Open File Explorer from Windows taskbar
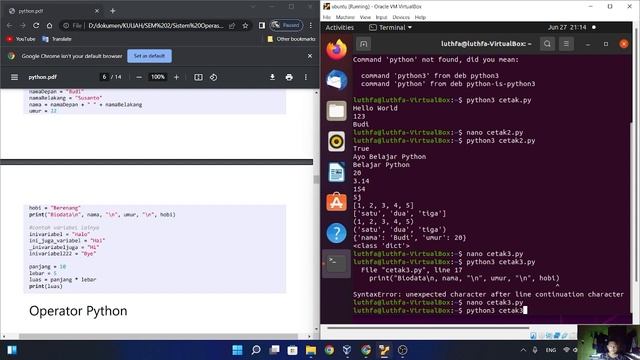 coord(311,350)
